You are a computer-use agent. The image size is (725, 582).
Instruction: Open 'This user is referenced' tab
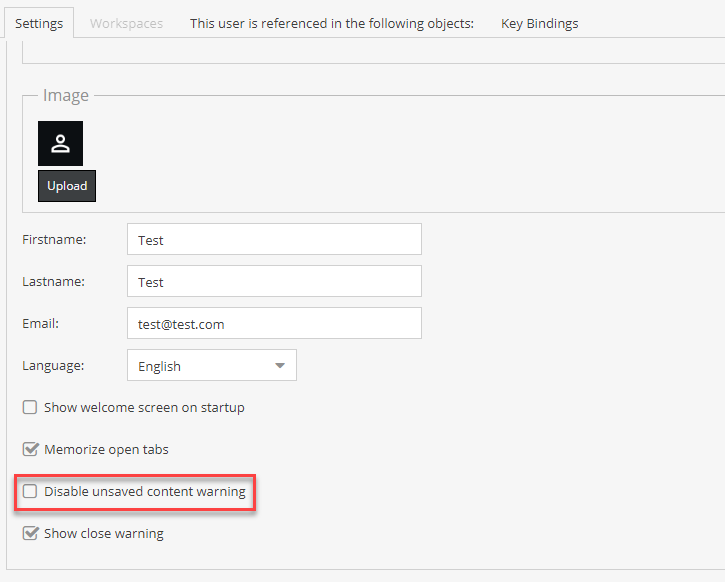(332, 23)
